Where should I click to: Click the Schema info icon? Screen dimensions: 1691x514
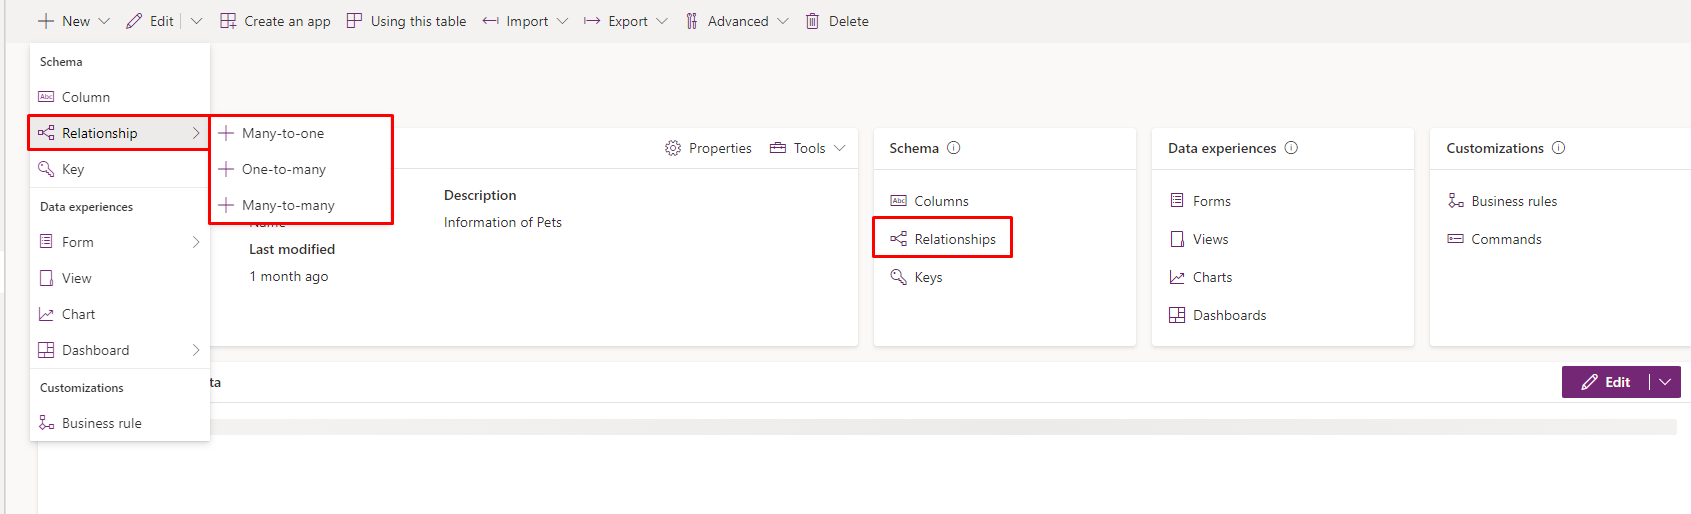[954, 148]
